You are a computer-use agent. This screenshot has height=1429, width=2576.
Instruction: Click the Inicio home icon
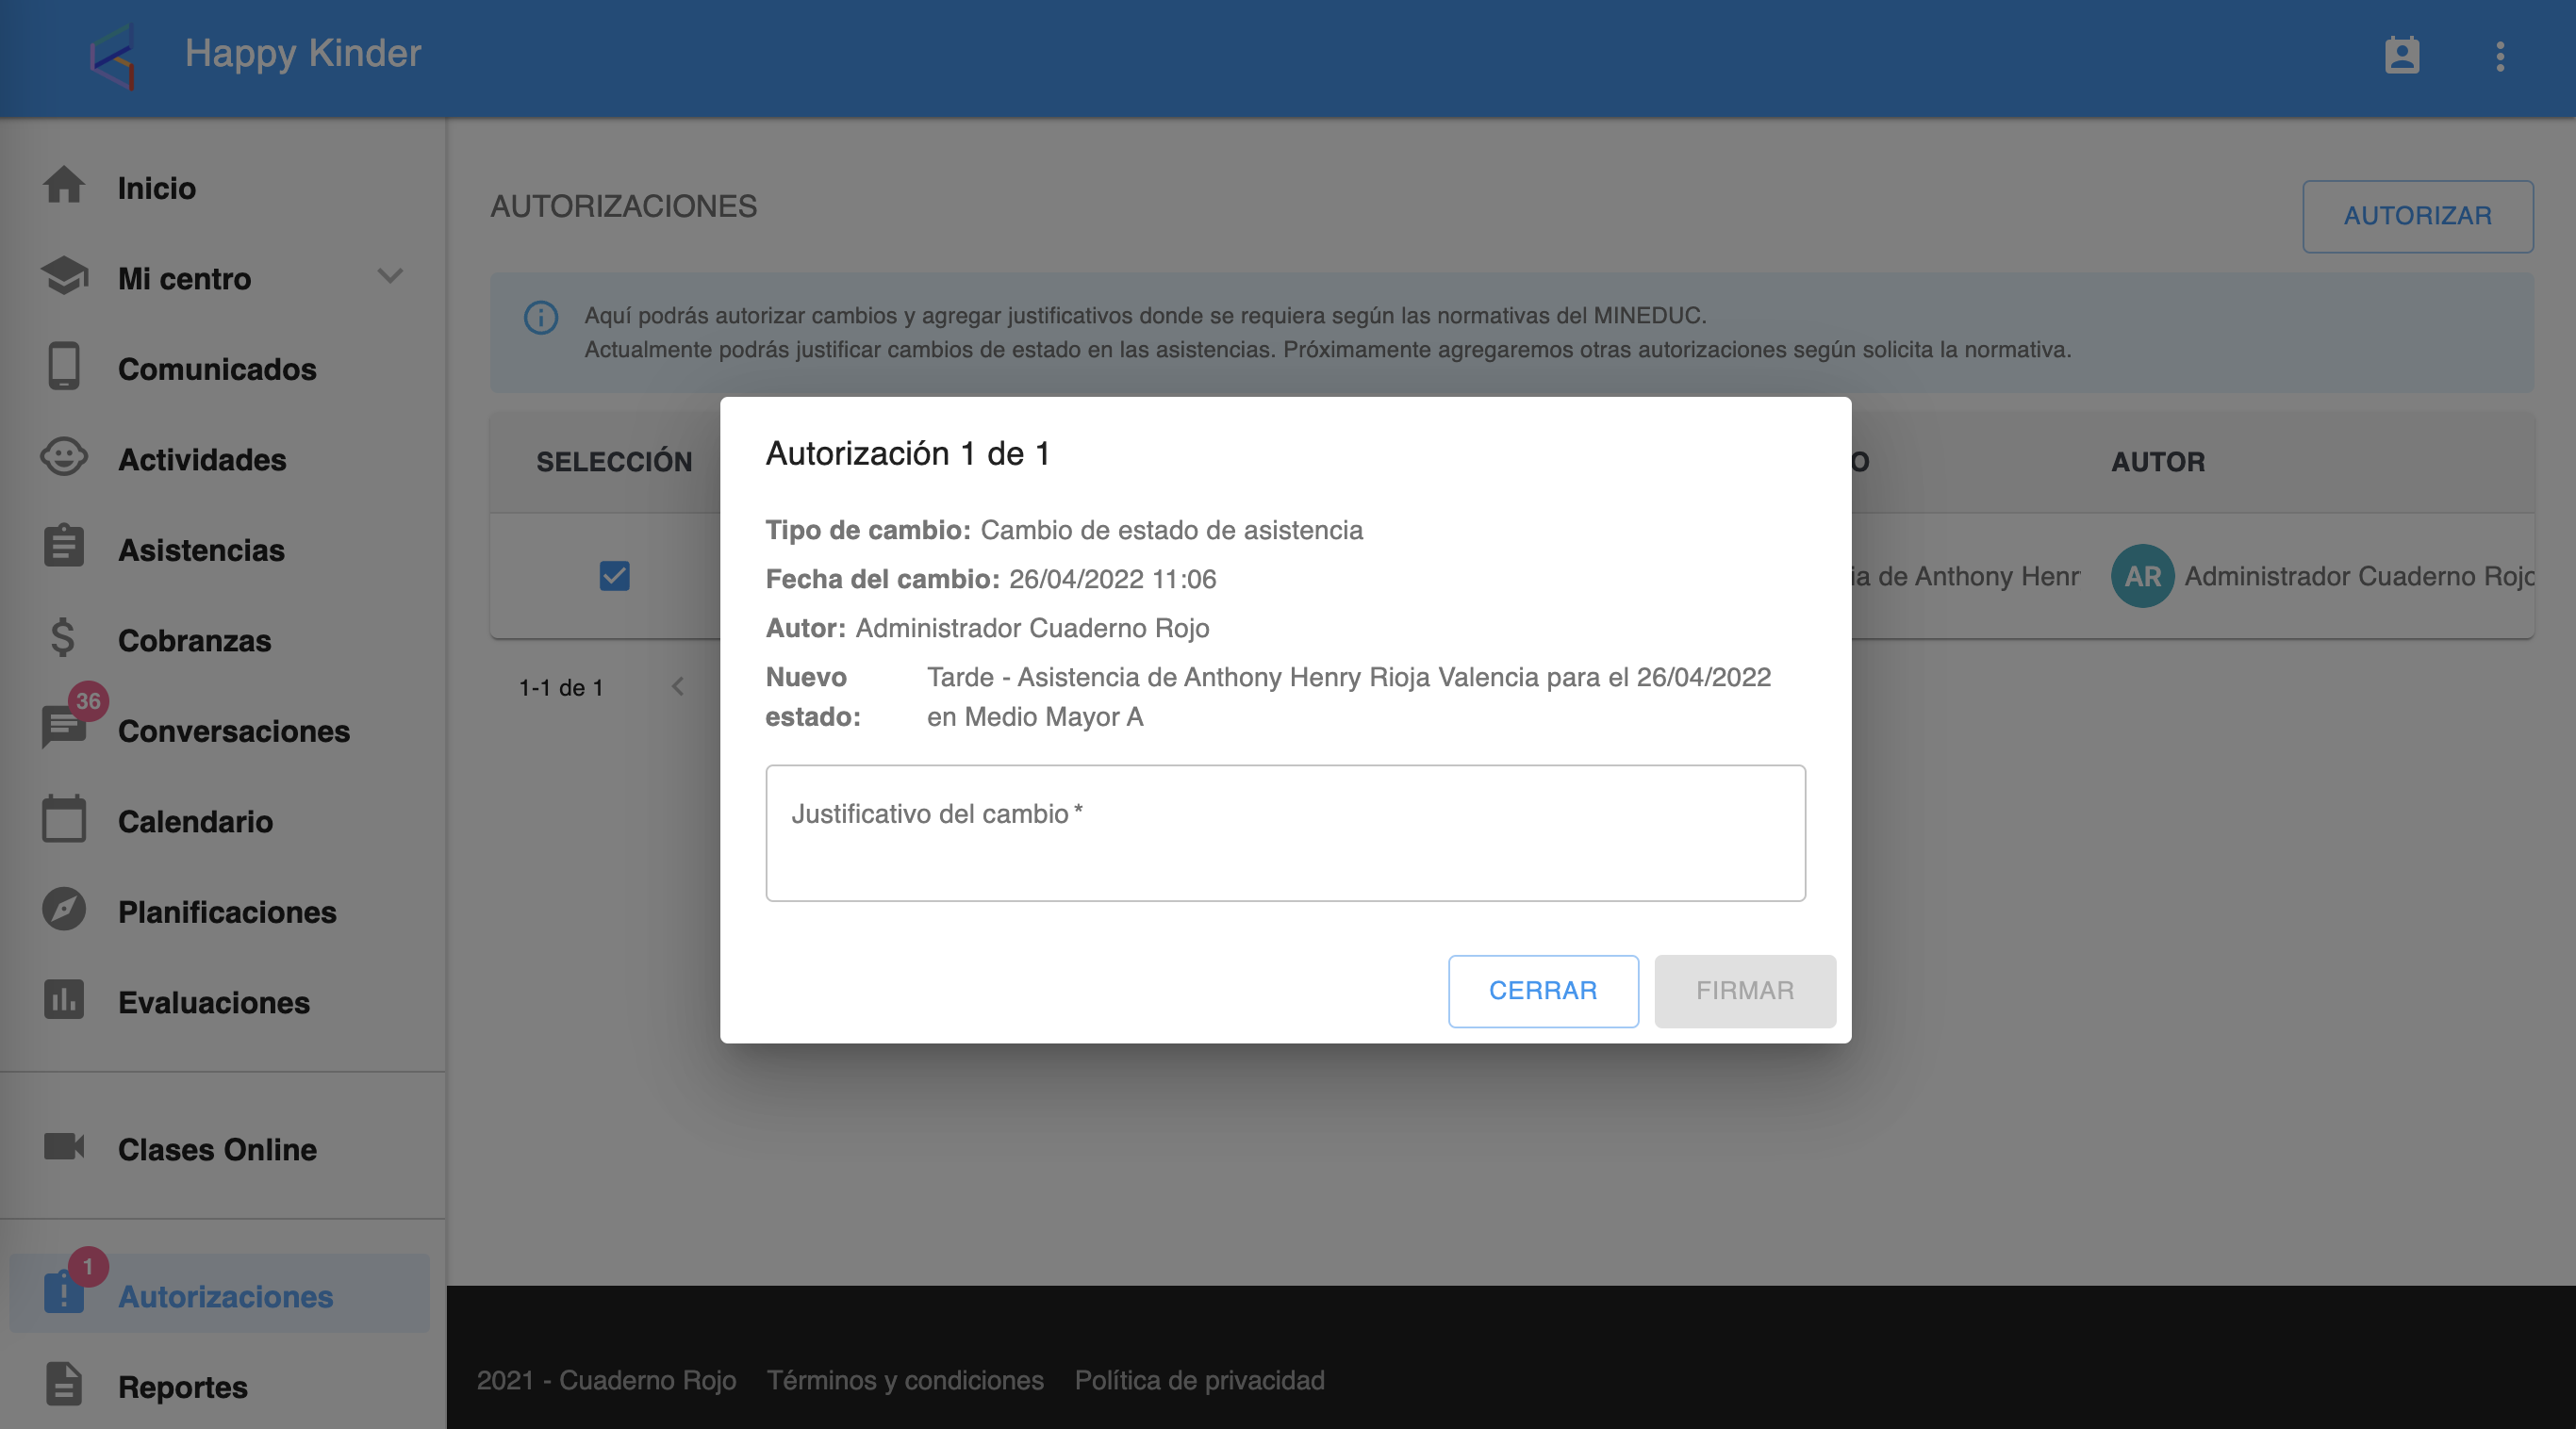click(x=64, y=186)
